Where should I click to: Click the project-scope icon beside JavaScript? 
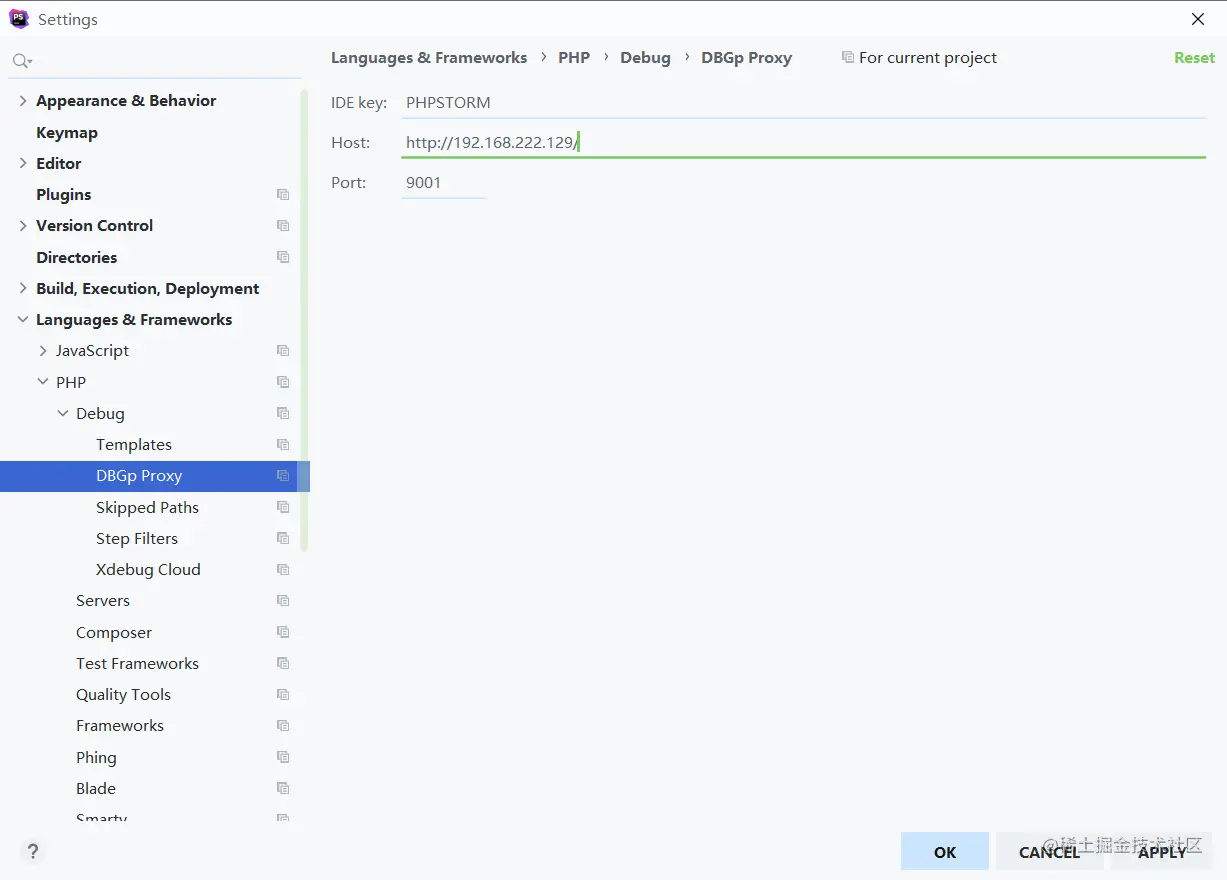pyautogui.click(x=283, y=351)
